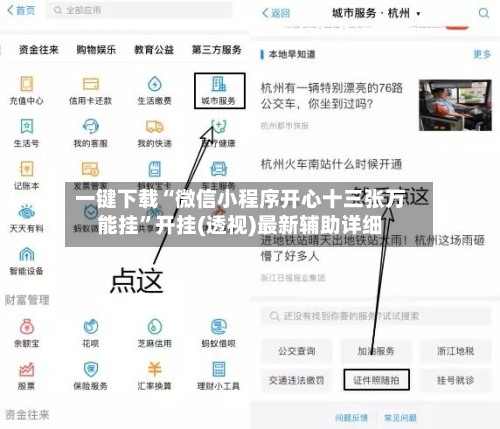Viewport: 500px width, 429px height.
Task: Open the 杭州火车南站什么时候开通 headline
Action: coord(331,164)
